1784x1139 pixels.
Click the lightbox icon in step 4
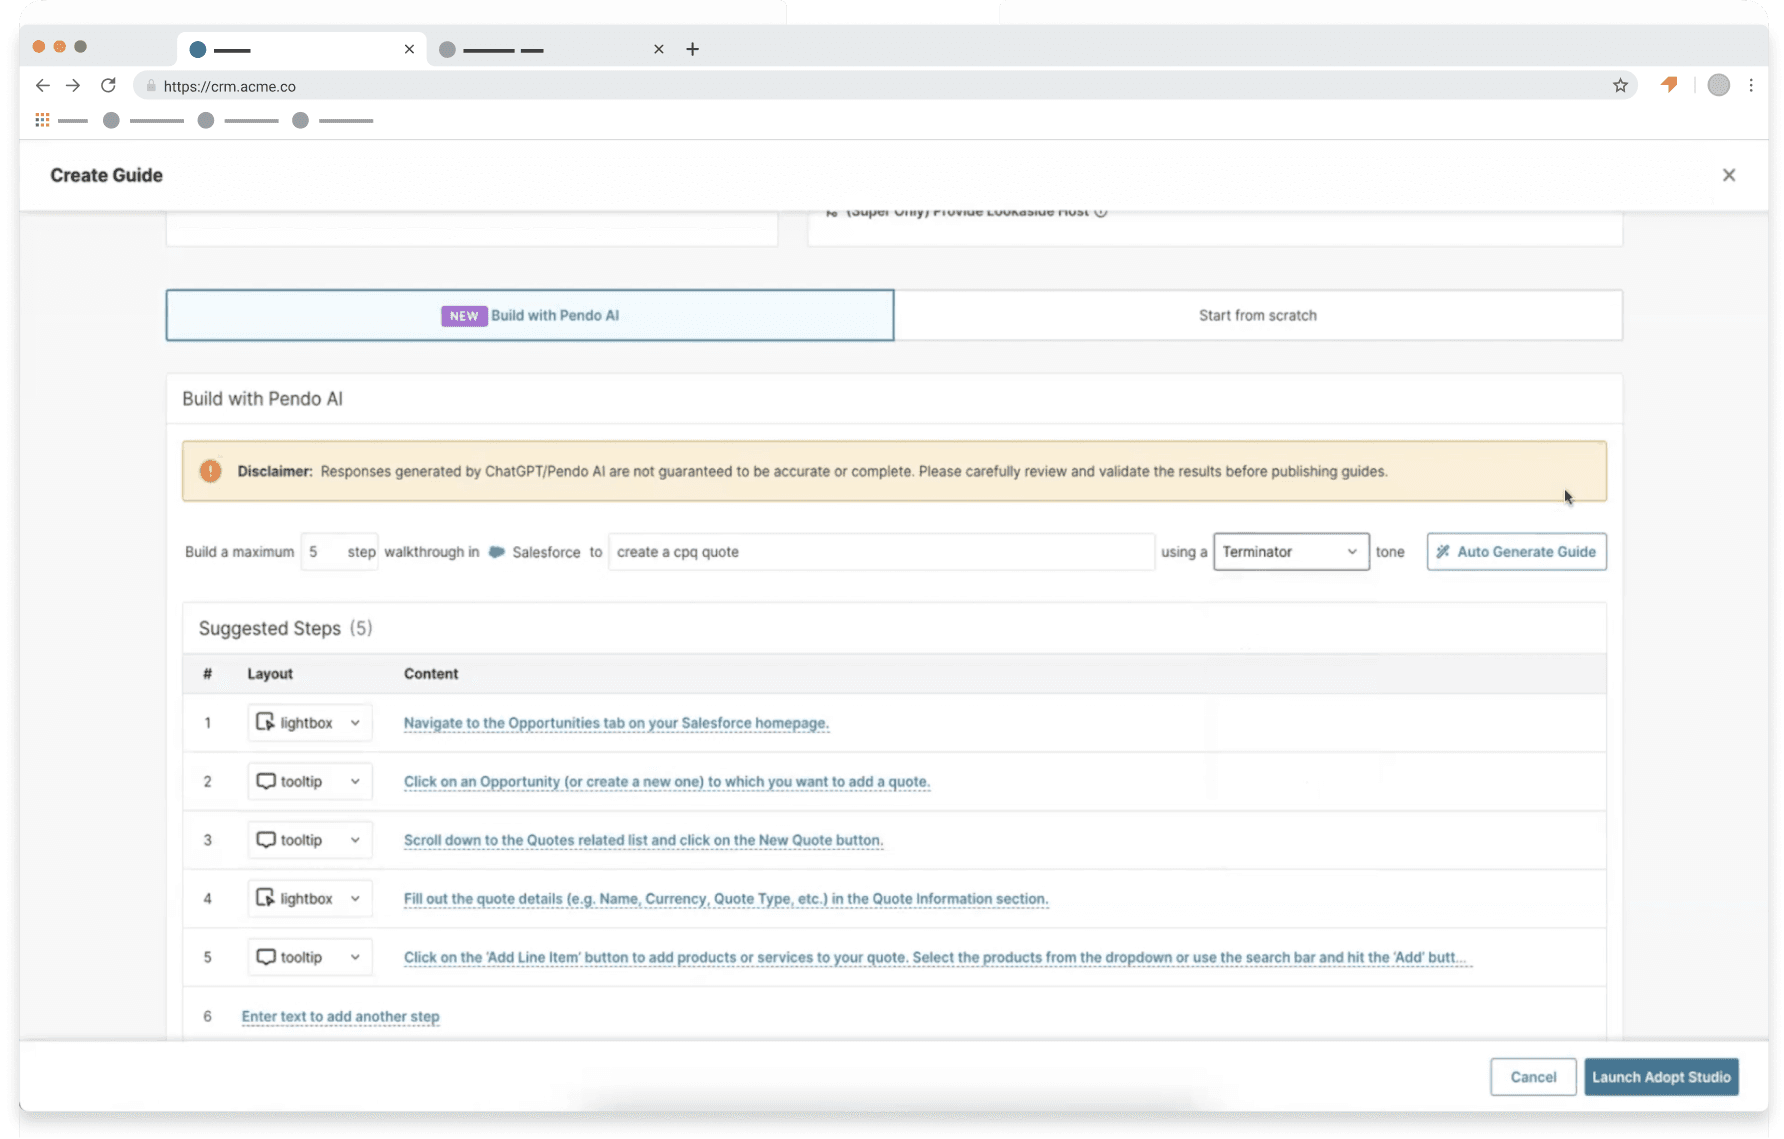[x=265, y=898]
